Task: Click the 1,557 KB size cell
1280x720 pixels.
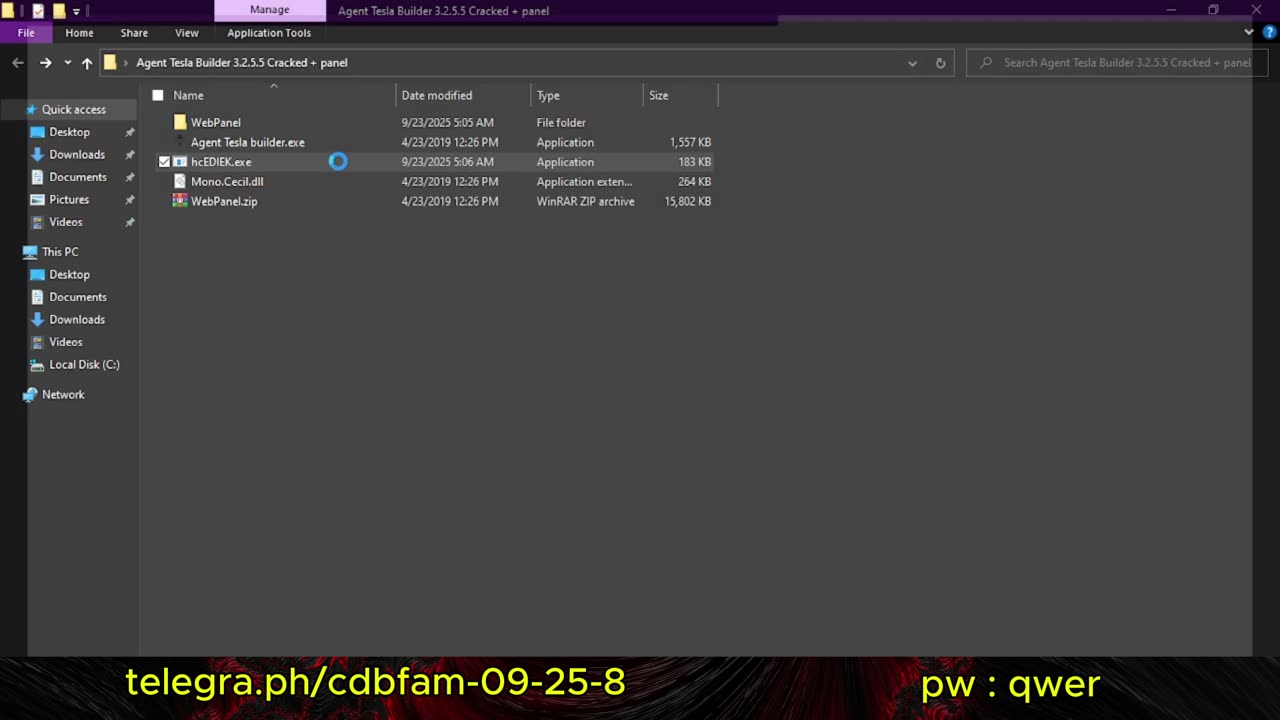Action: pyautogui.click(x=691, y=142)
